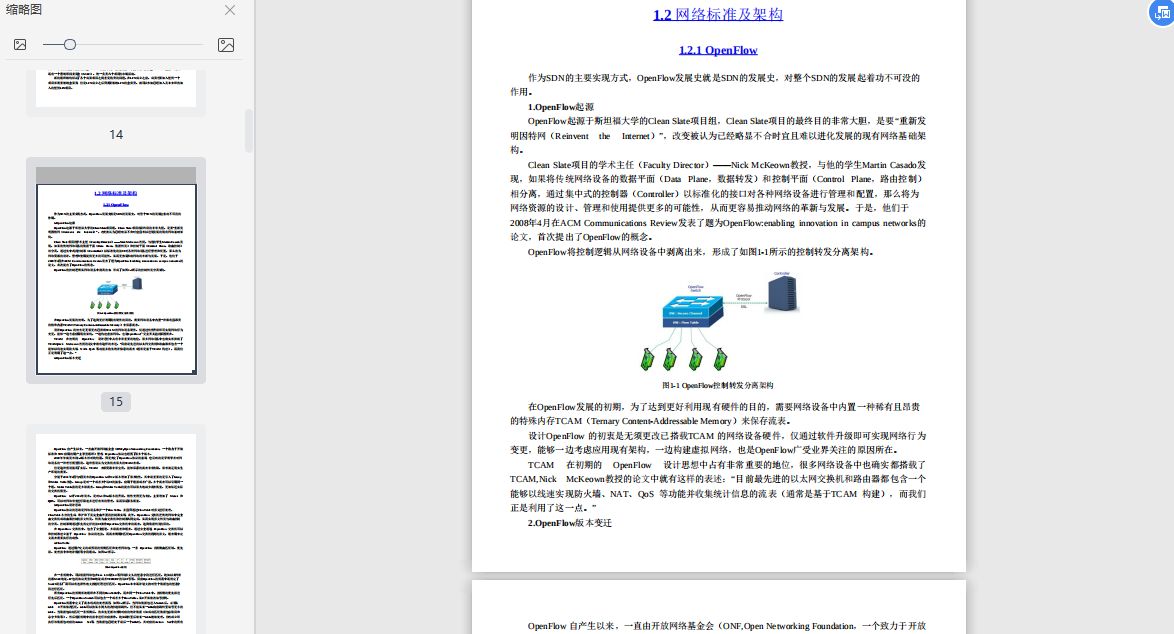Open the heading link 1.2 网络标准及架构
1174x634 pixels.
click(718, 14)
